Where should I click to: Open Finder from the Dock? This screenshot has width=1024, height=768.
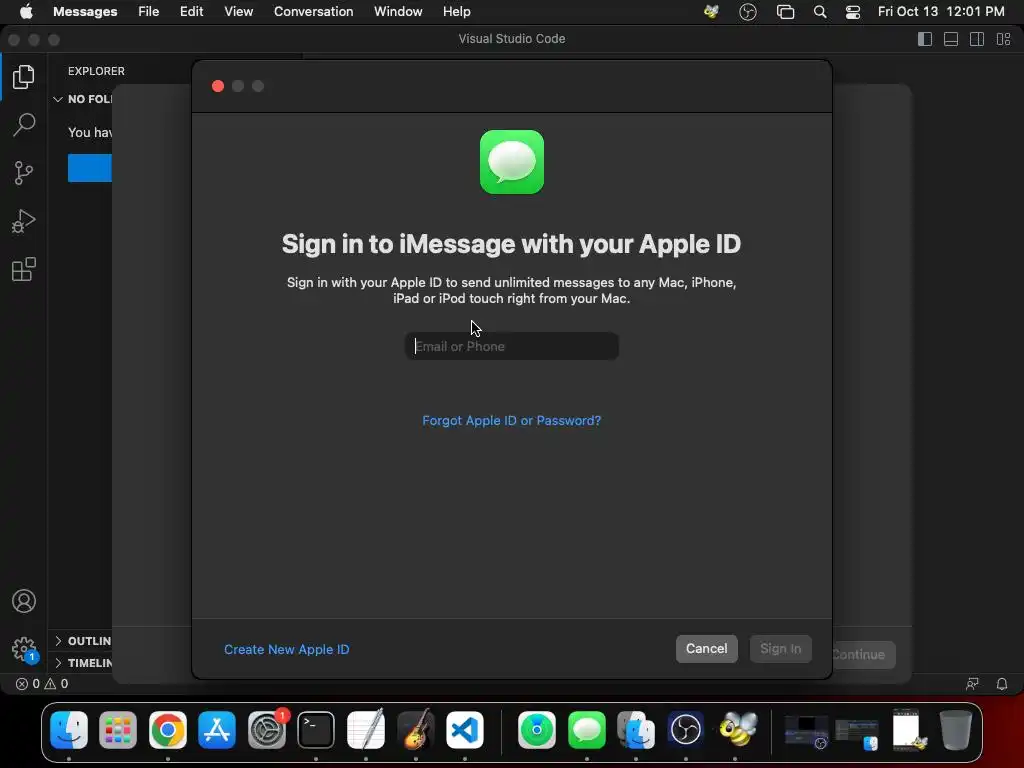tap(69, 729)
